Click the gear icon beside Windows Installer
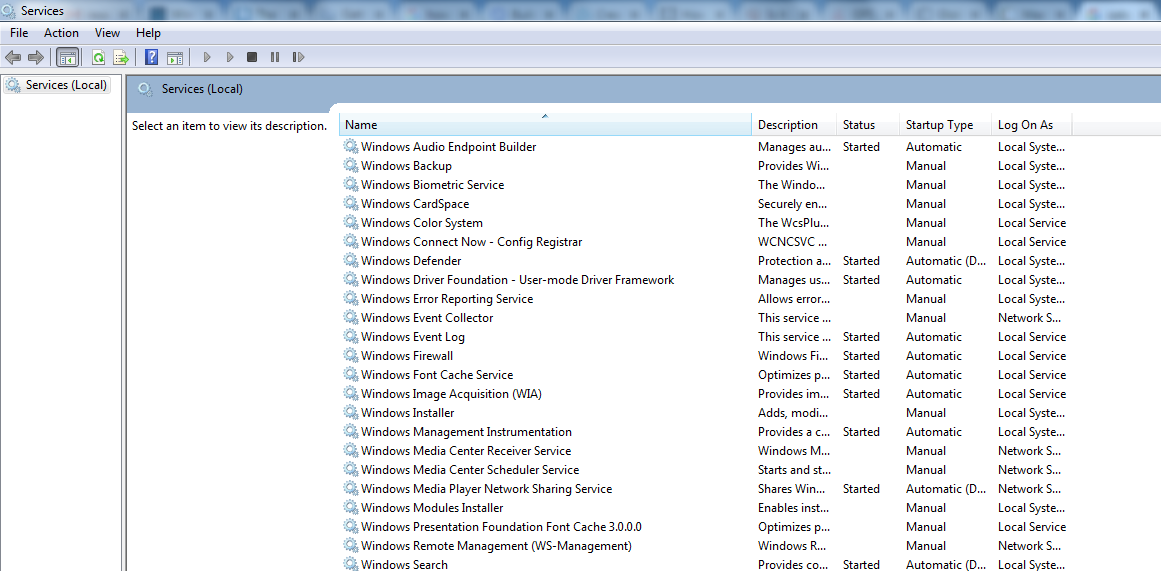This screenshot has width=1161, height=571. (x=351, y=413)
